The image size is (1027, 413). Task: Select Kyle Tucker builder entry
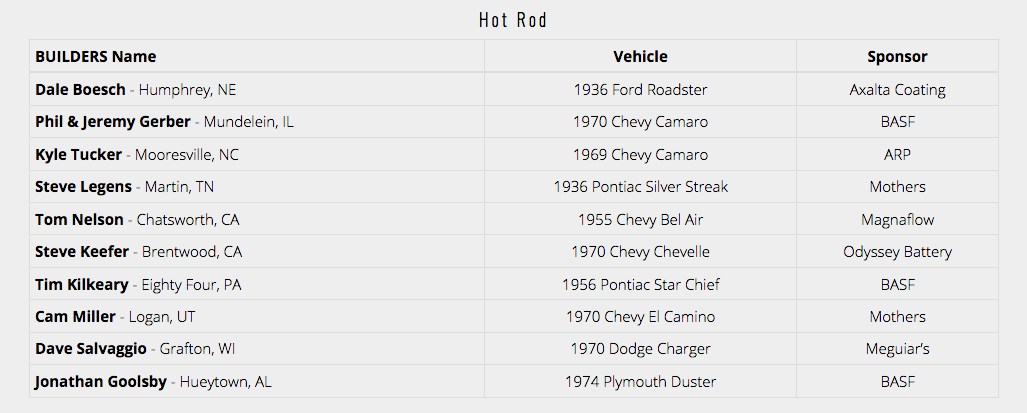tap(79, 155)
